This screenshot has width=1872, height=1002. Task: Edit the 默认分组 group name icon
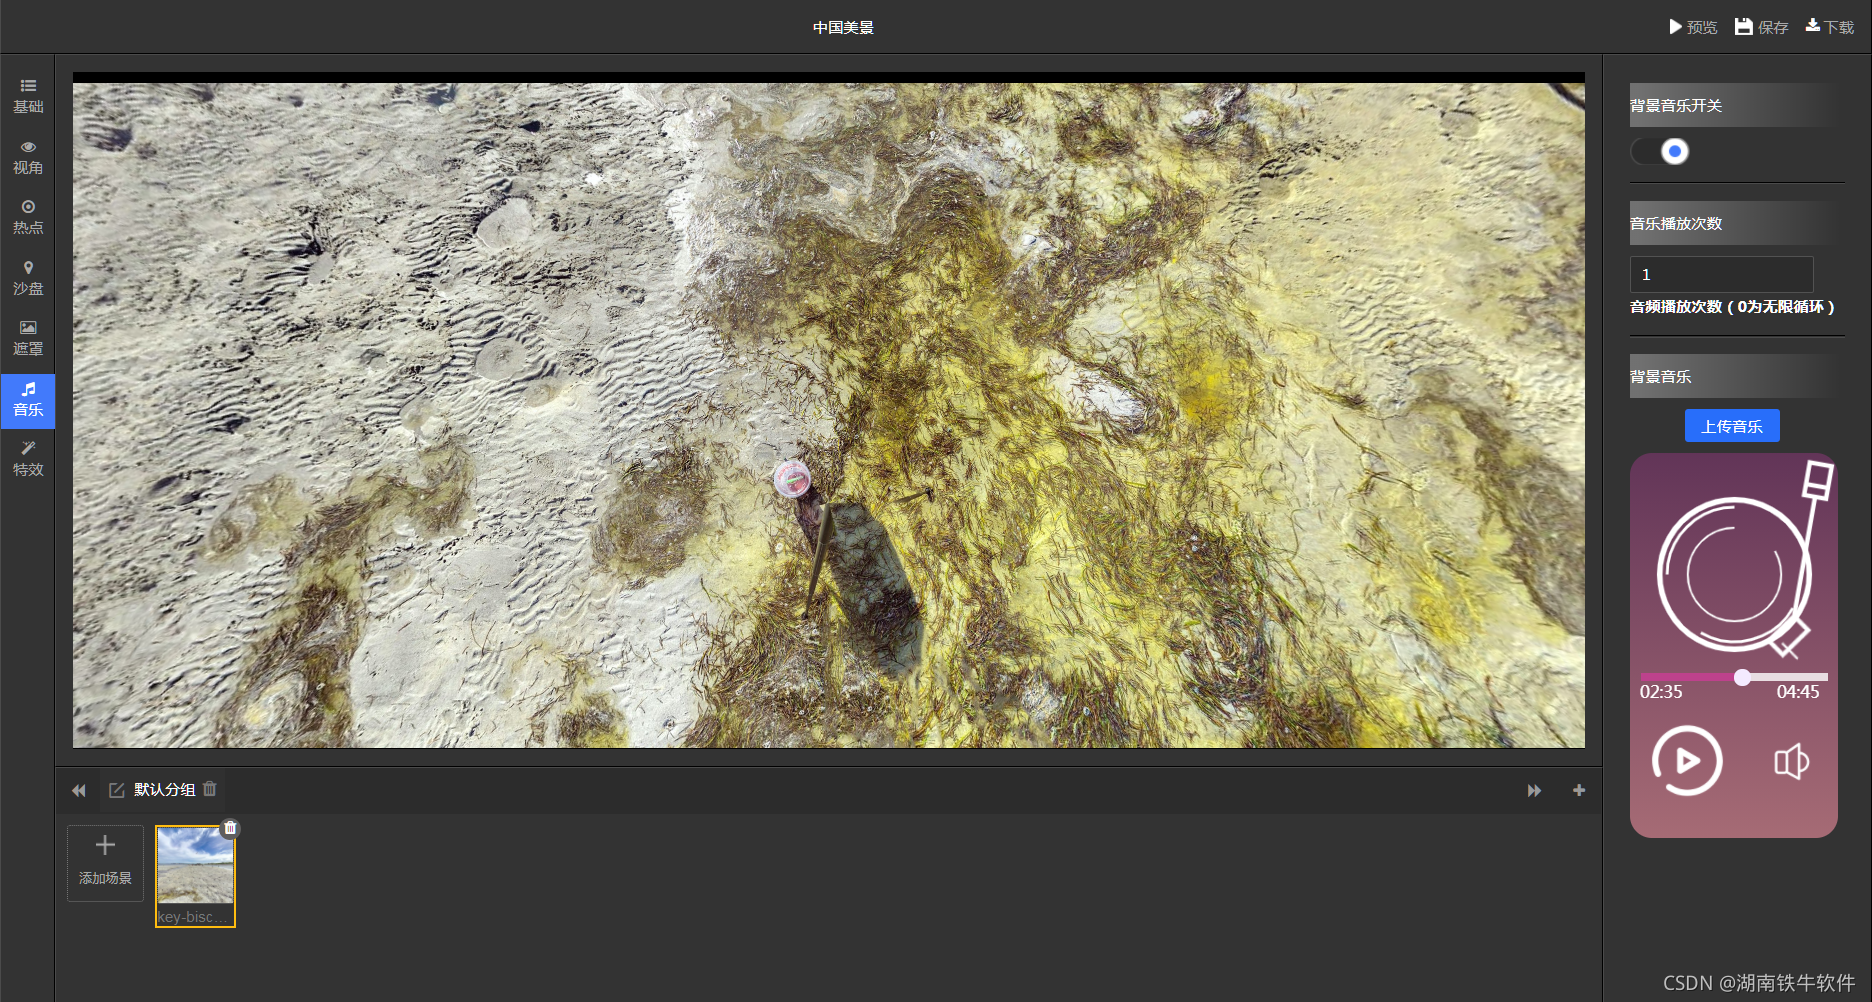(x=117, y=790)
